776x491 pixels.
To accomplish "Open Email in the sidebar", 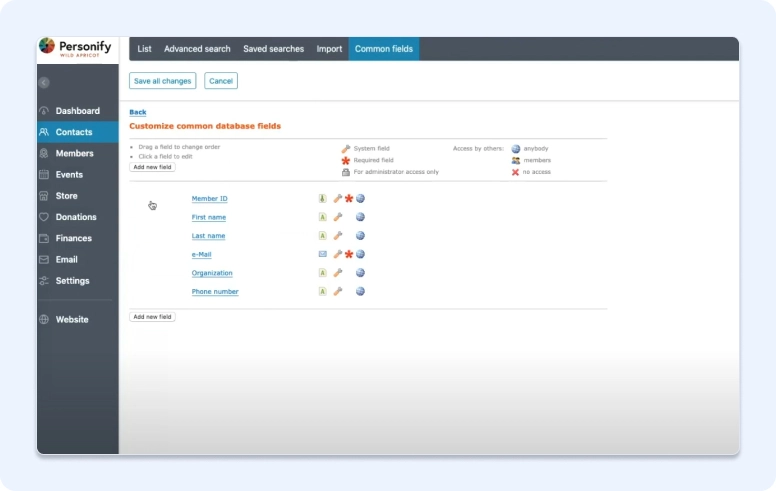I will pos(78,260).
